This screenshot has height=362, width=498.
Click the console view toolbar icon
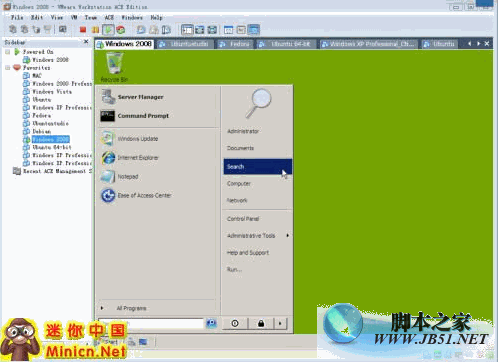coord(253,30)
